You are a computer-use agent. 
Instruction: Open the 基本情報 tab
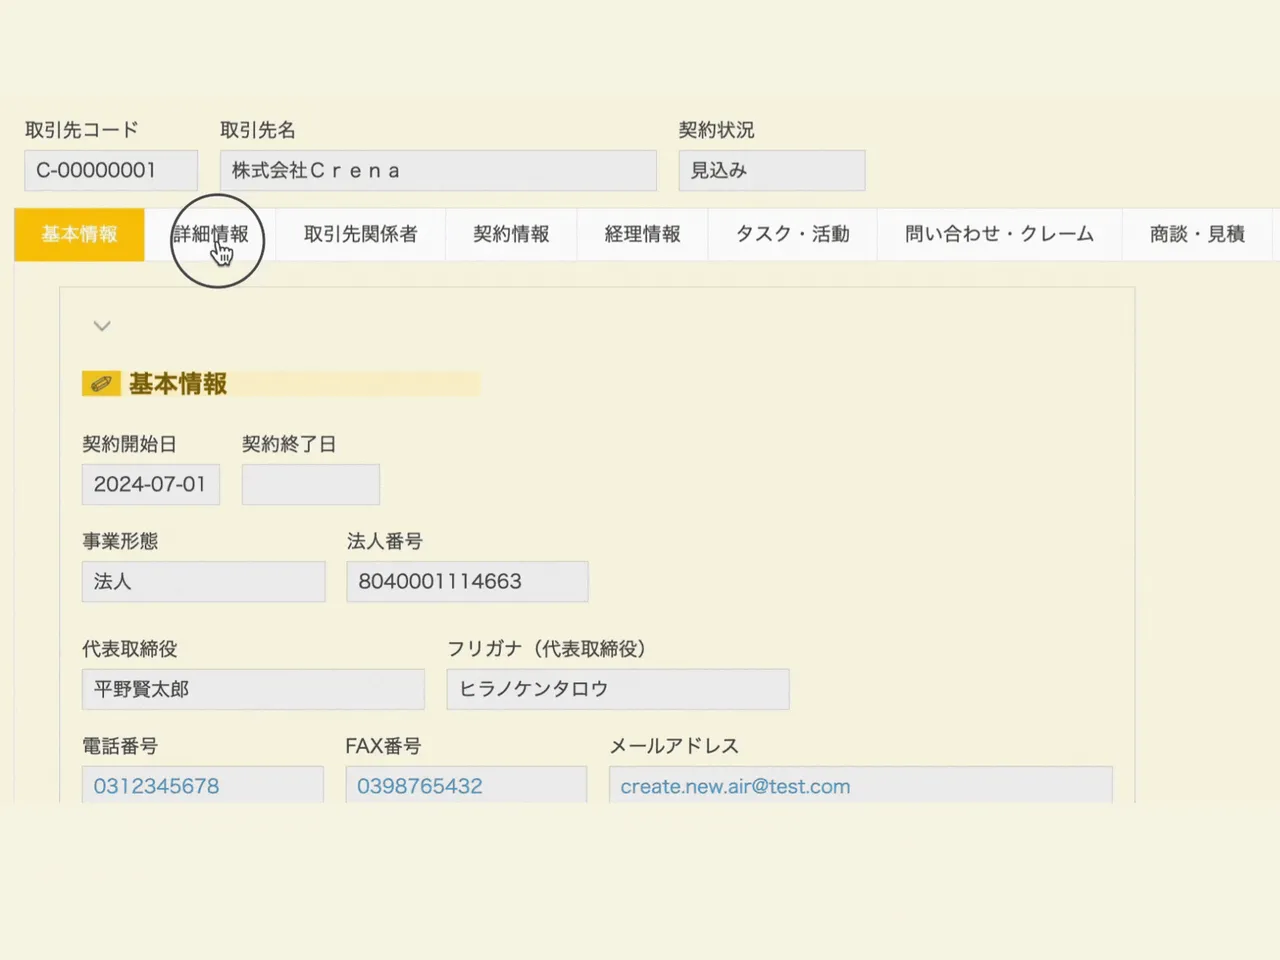tap(79, 234)
